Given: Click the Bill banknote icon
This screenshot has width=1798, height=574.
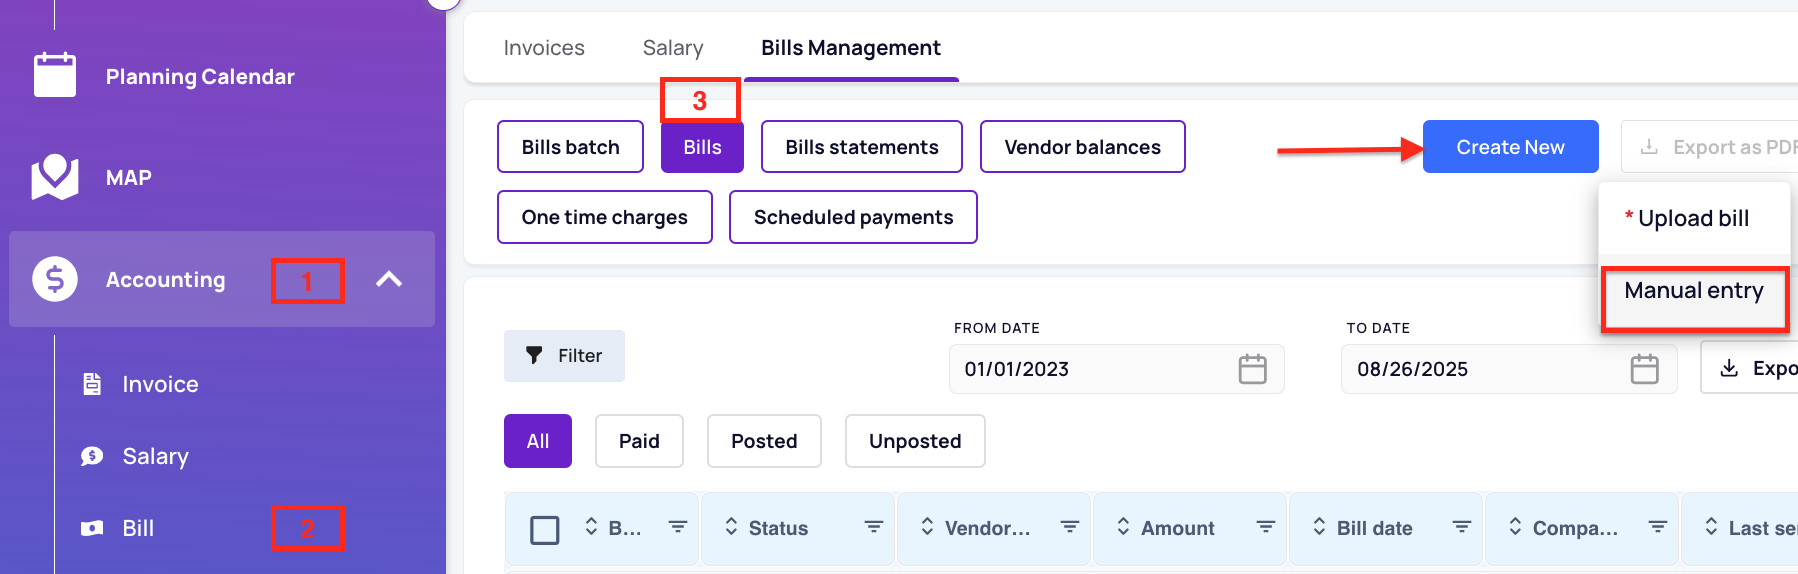Looking at the screenshot, I should (x=92, y=528).
